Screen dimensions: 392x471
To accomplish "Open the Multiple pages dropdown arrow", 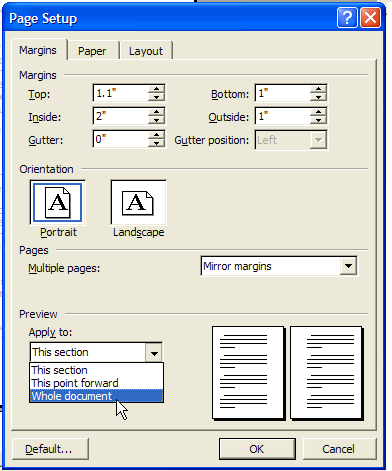I will point(348,266).
